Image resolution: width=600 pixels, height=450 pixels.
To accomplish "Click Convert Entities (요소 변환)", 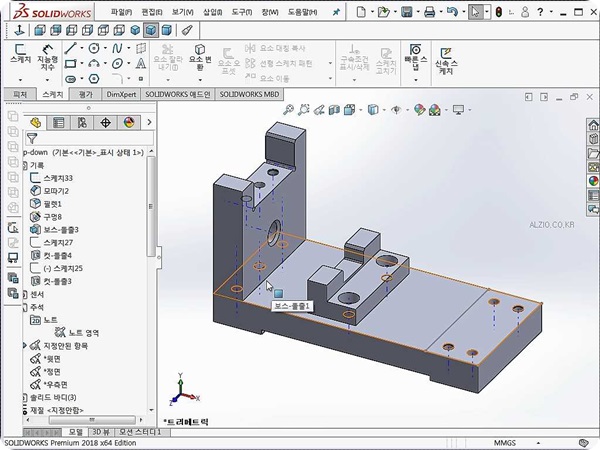I will [200, 57].
